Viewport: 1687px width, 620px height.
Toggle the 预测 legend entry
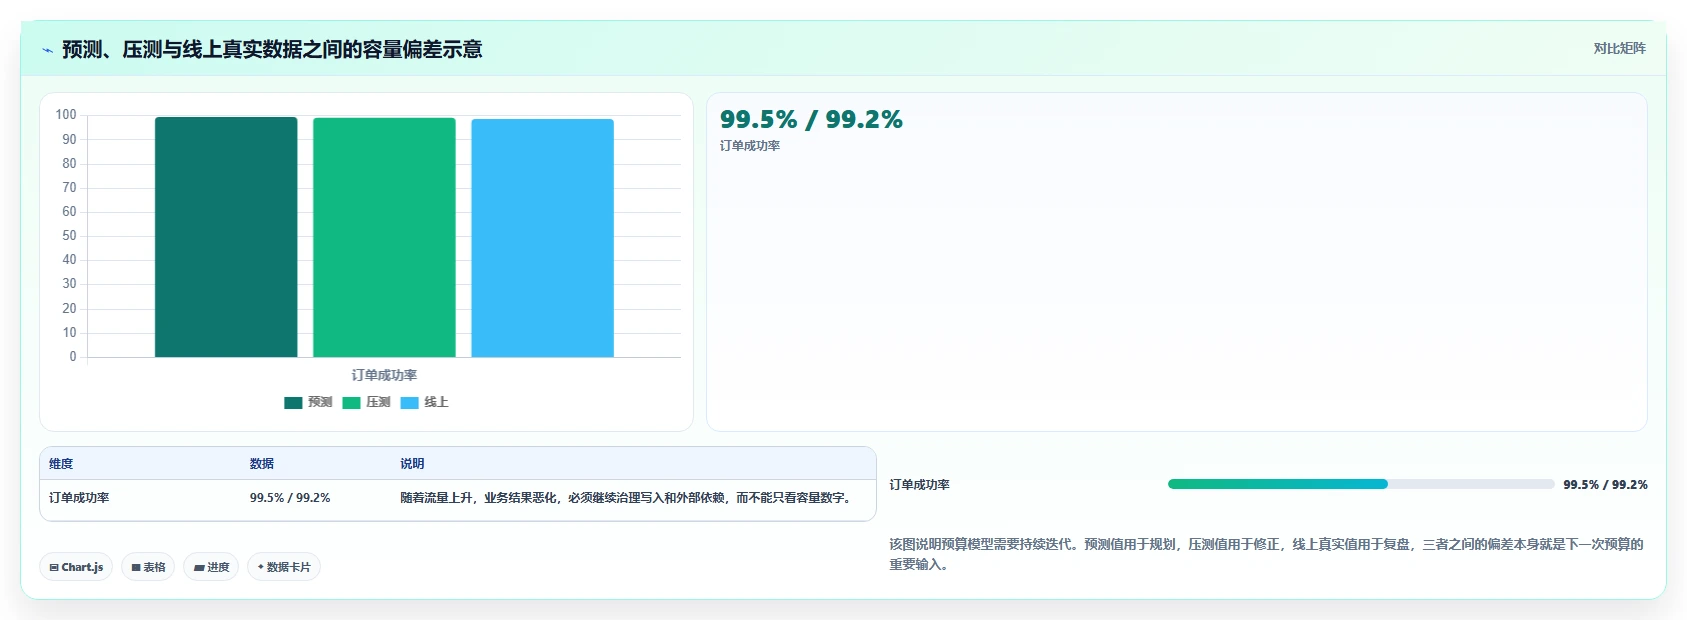[308, 402]
